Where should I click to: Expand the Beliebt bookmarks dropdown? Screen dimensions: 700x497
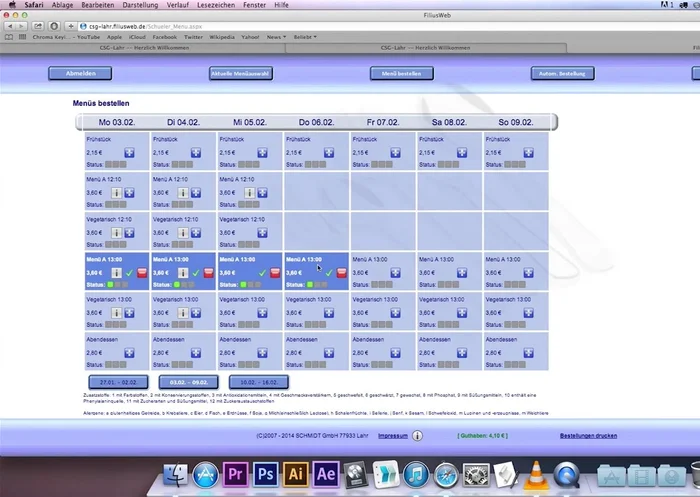click(x=304, y=37)
